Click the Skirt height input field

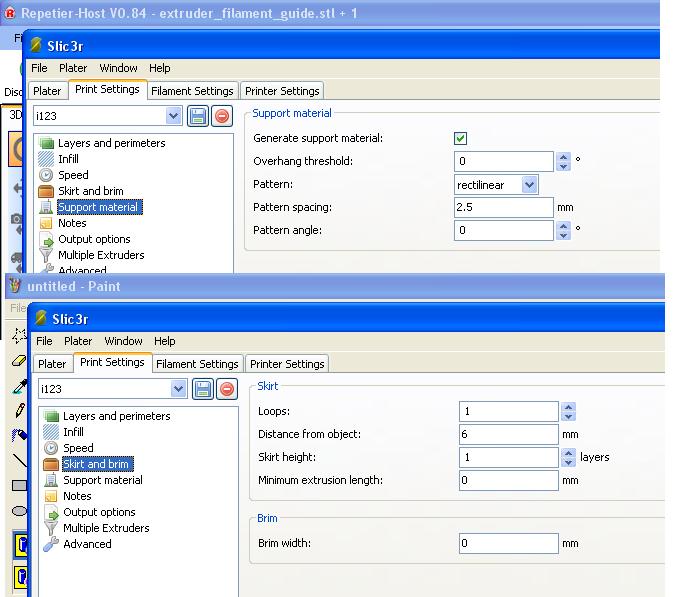click(509, 457)
